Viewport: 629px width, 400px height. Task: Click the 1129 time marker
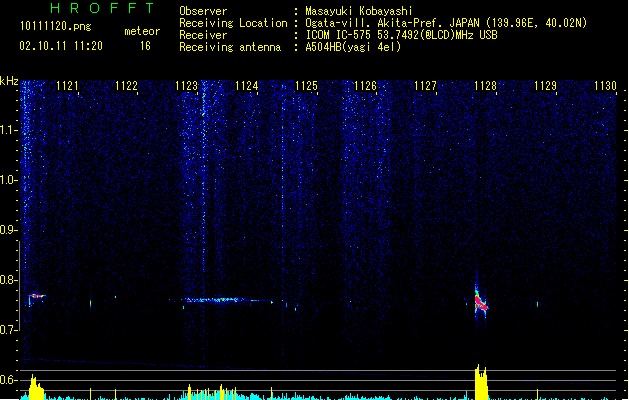point(545,86)
